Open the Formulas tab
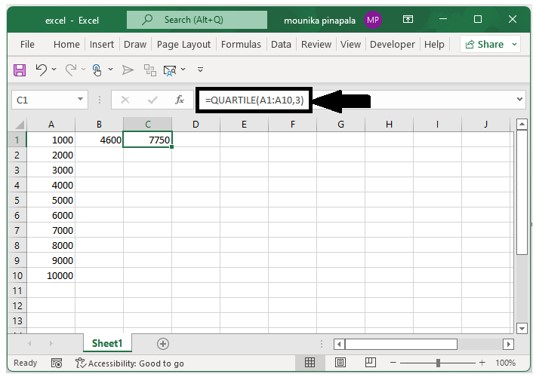The width and height of the screenshot is (534, 376). [241, 44]
